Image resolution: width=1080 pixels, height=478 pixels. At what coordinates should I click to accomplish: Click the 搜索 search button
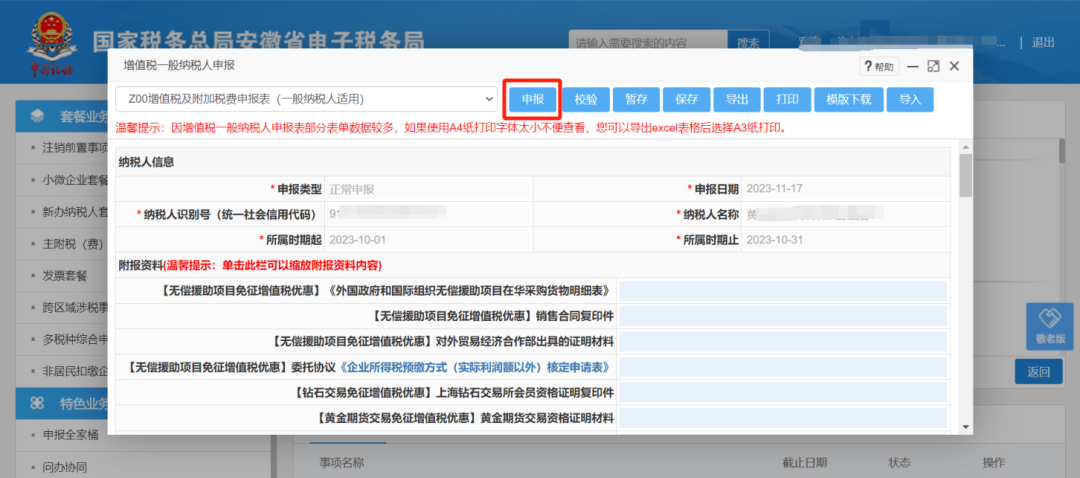coord(747,43)
